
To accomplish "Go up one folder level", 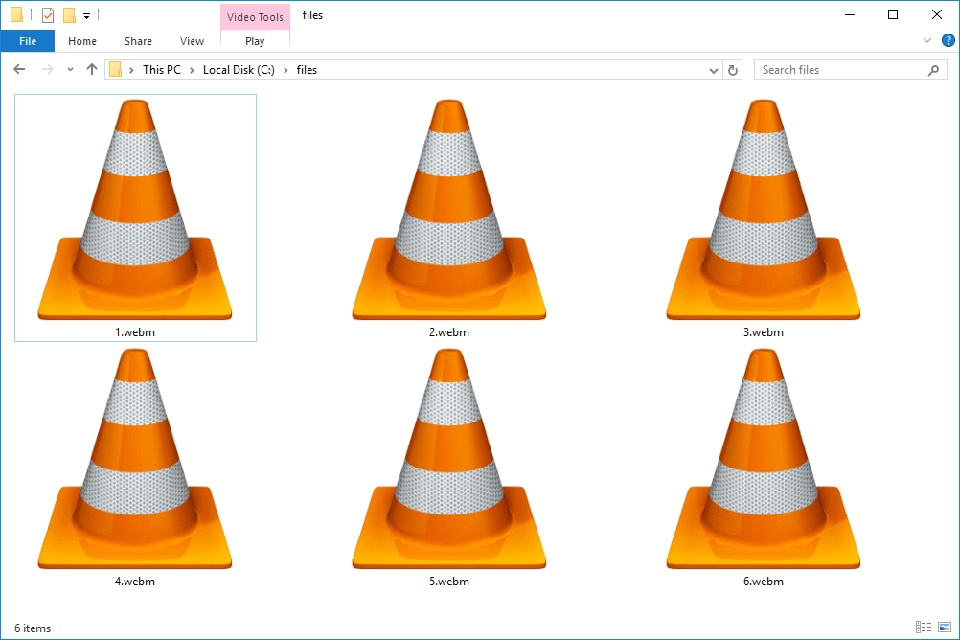I will (x=92, y=69).
